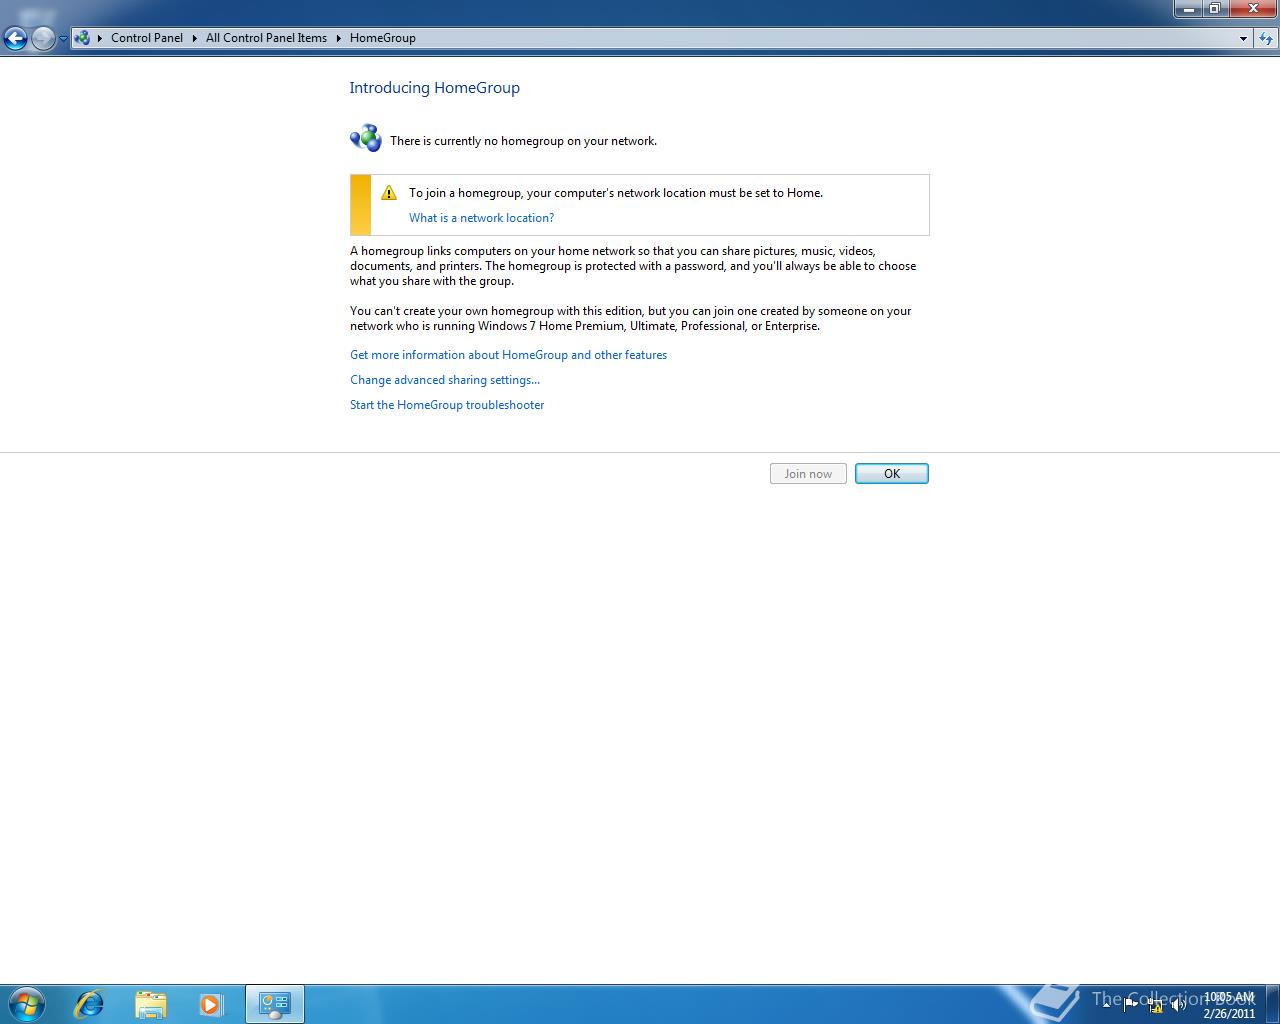This screenshot has width=1280, height=1024.
Task: Click 'There is currently no homegroup' text
Action: 523,141
